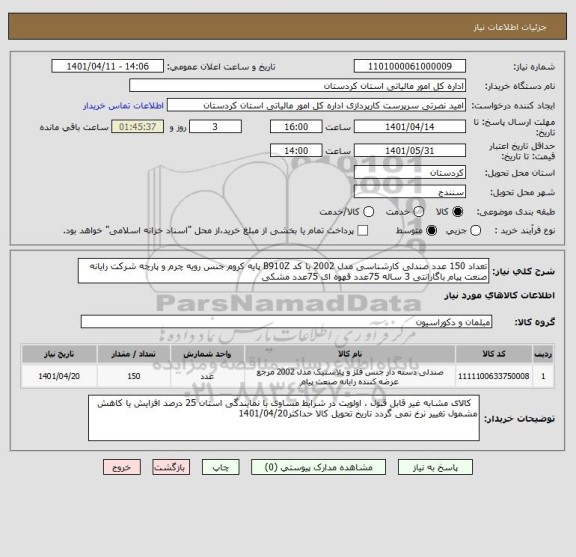Open مشاهده مدارک پیوستی (0) button
The width and height of the screenshot is (576, 557).
point(318,467)
